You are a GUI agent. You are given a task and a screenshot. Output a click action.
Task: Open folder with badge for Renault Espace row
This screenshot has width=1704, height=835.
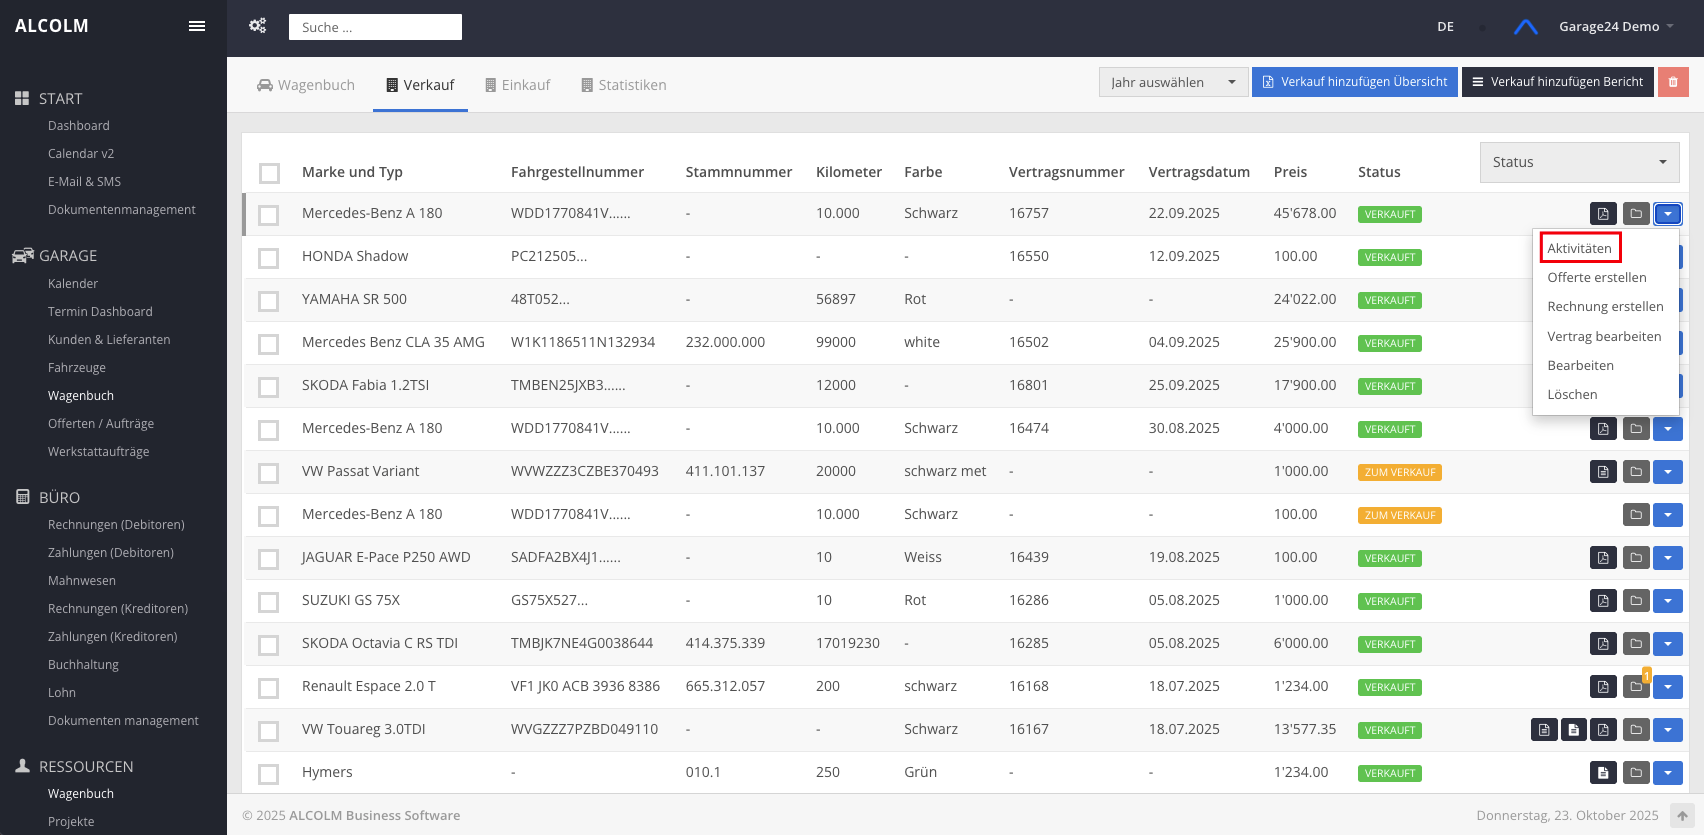click(x=1636, y=687)
